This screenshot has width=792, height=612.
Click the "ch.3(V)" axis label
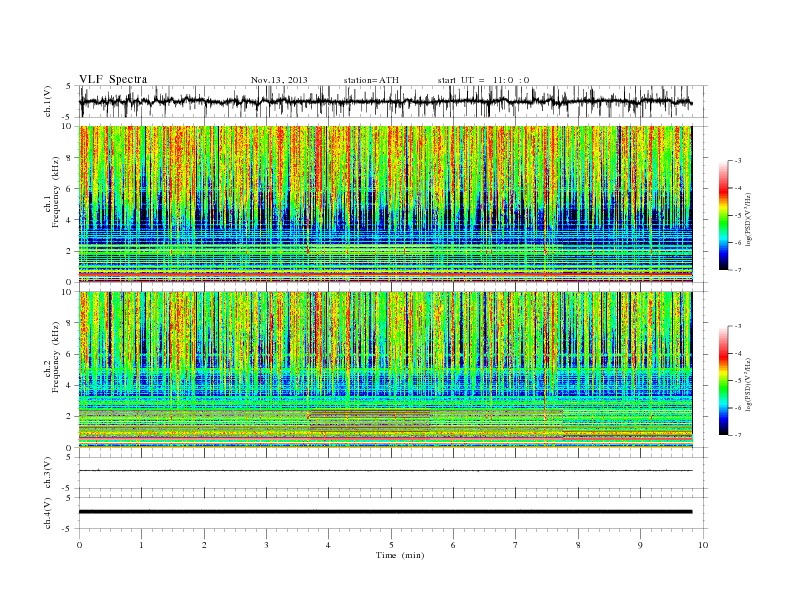pyautogui.click(x=48, y=473)
